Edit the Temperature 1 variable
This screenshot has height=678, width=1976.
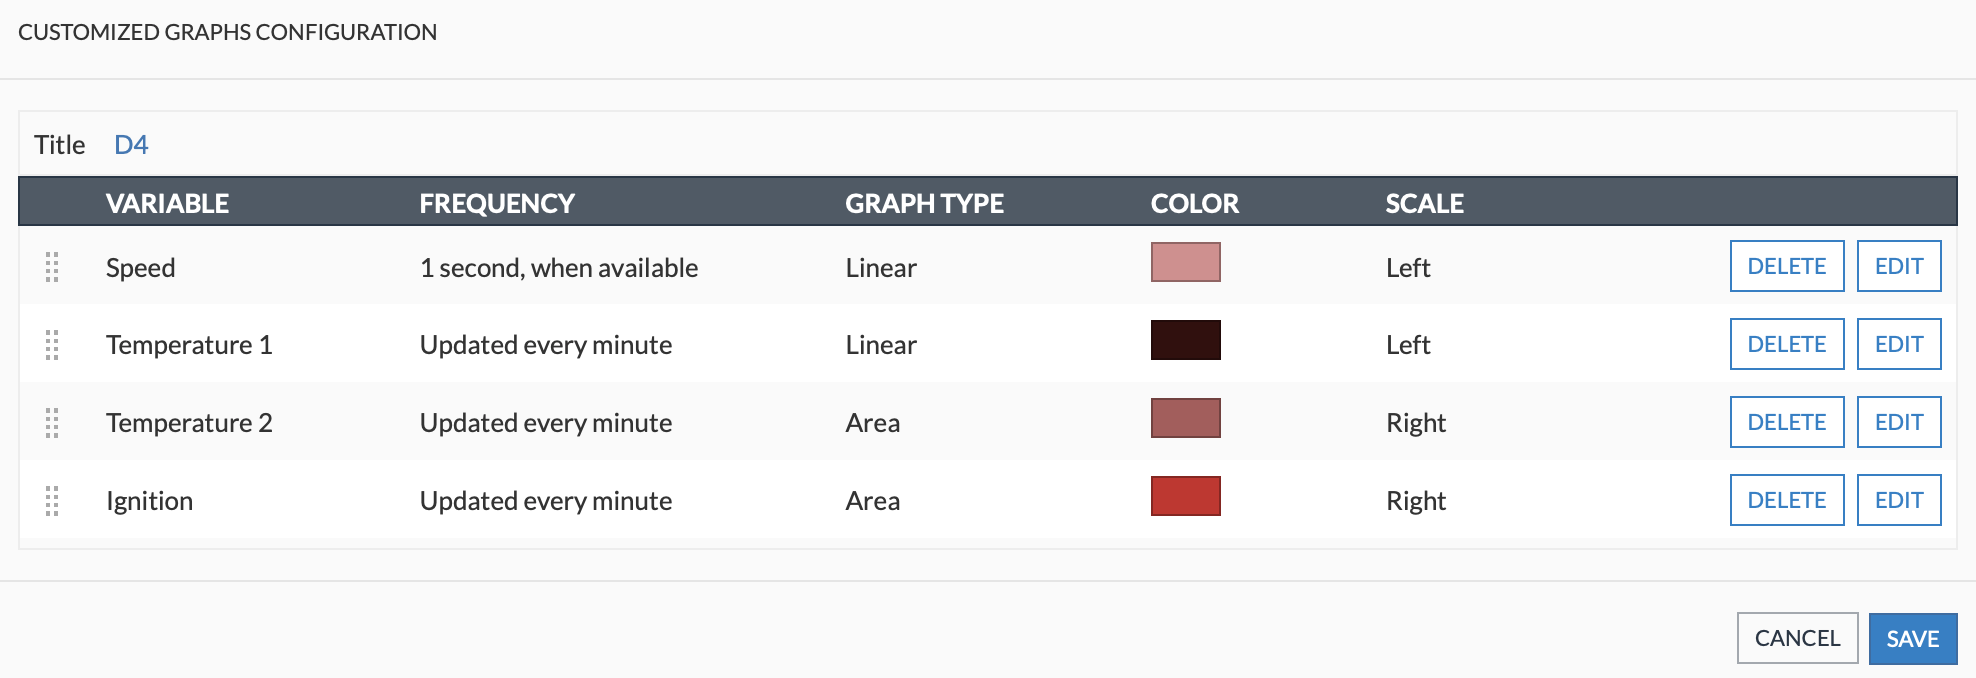click(x=1898, y=344)
